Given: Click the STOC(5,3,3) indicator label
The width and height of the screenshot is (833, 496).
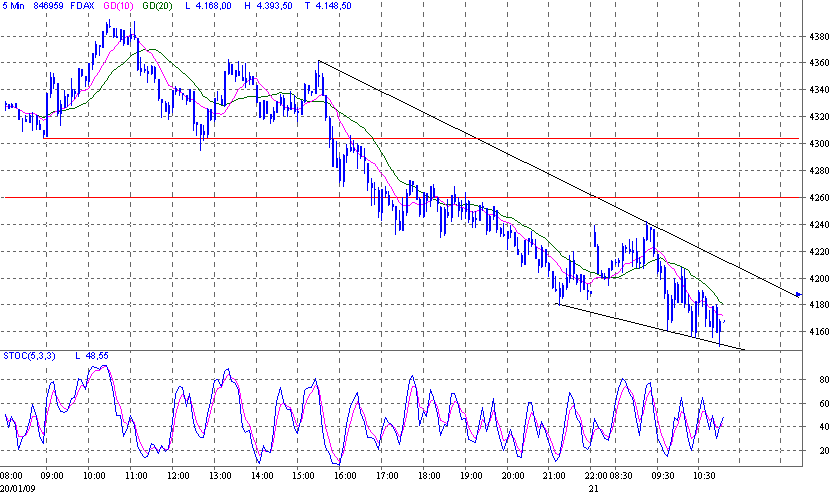Looking at the screenshot, I should tap(29, 356).
